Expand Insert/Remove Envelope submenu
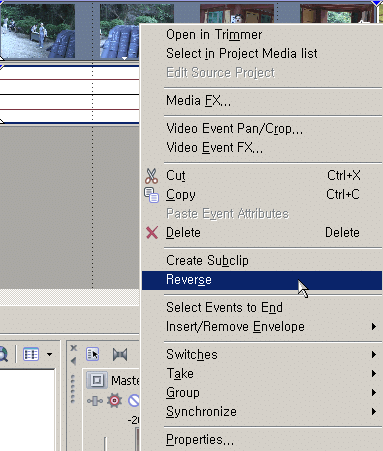The image size is (383, 451). click(x=262, y=327)
